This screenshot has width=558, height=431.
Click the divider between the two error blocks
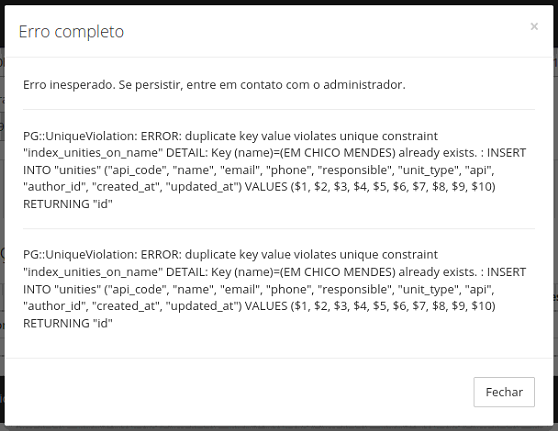tap(279, 228)
